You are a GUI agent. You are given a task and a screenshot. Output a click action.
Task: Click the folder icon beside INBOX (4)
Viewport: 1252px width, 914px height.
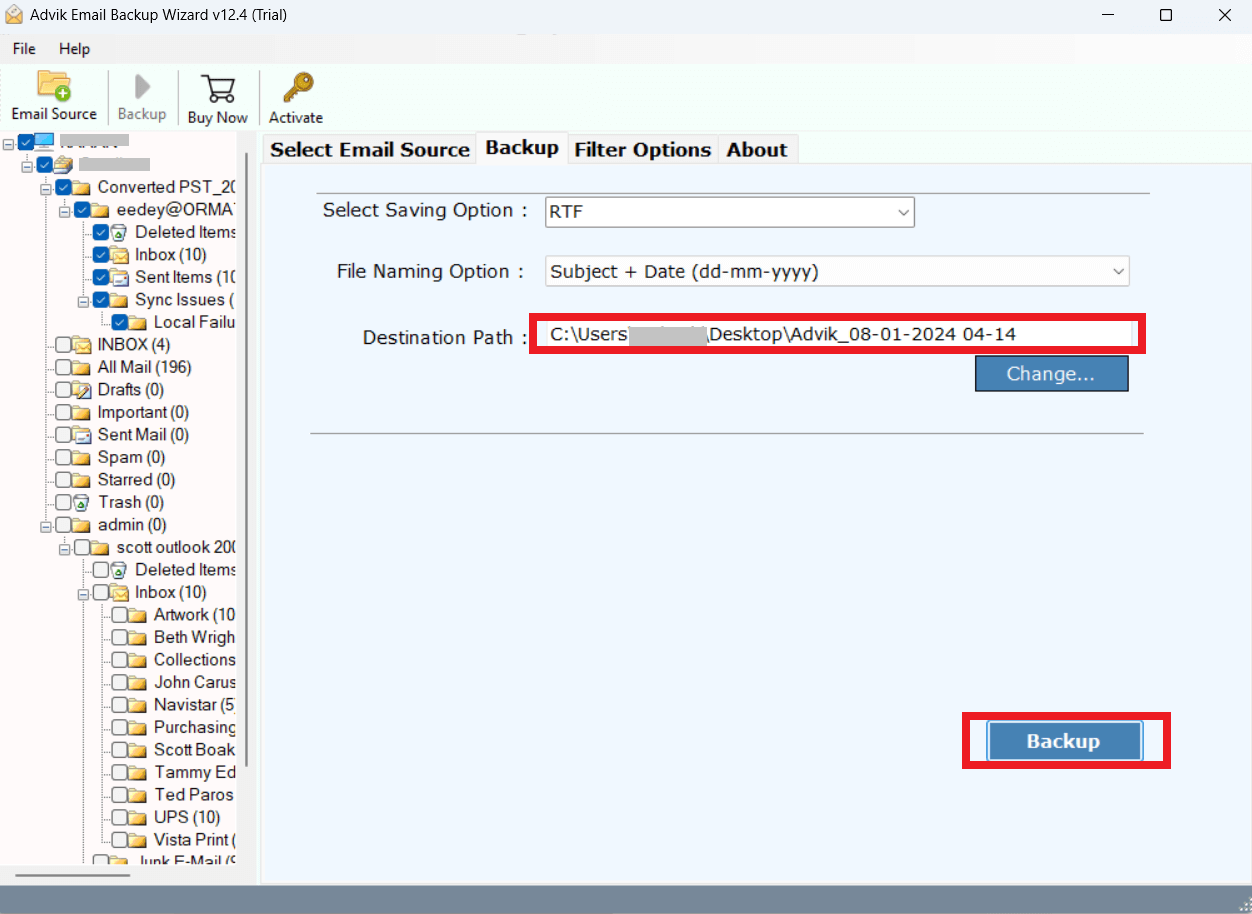(82, 345)
